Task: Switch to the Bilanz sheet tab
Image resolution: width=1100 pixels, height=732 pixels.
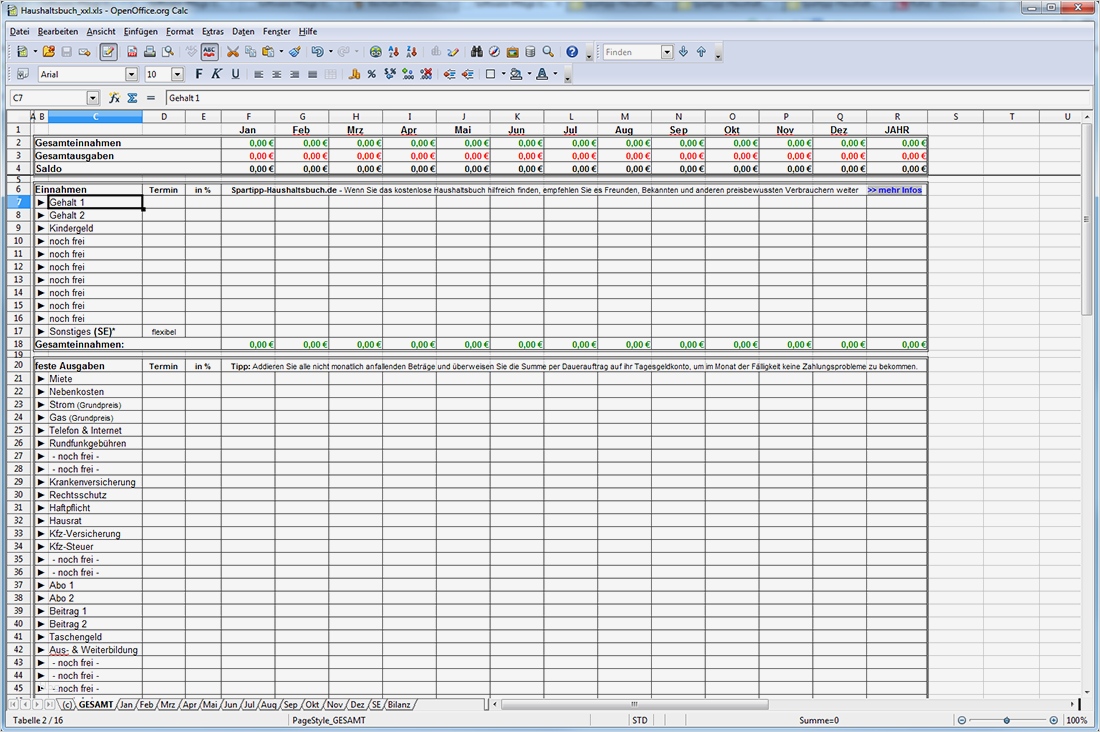Action: tap(399, 705)
